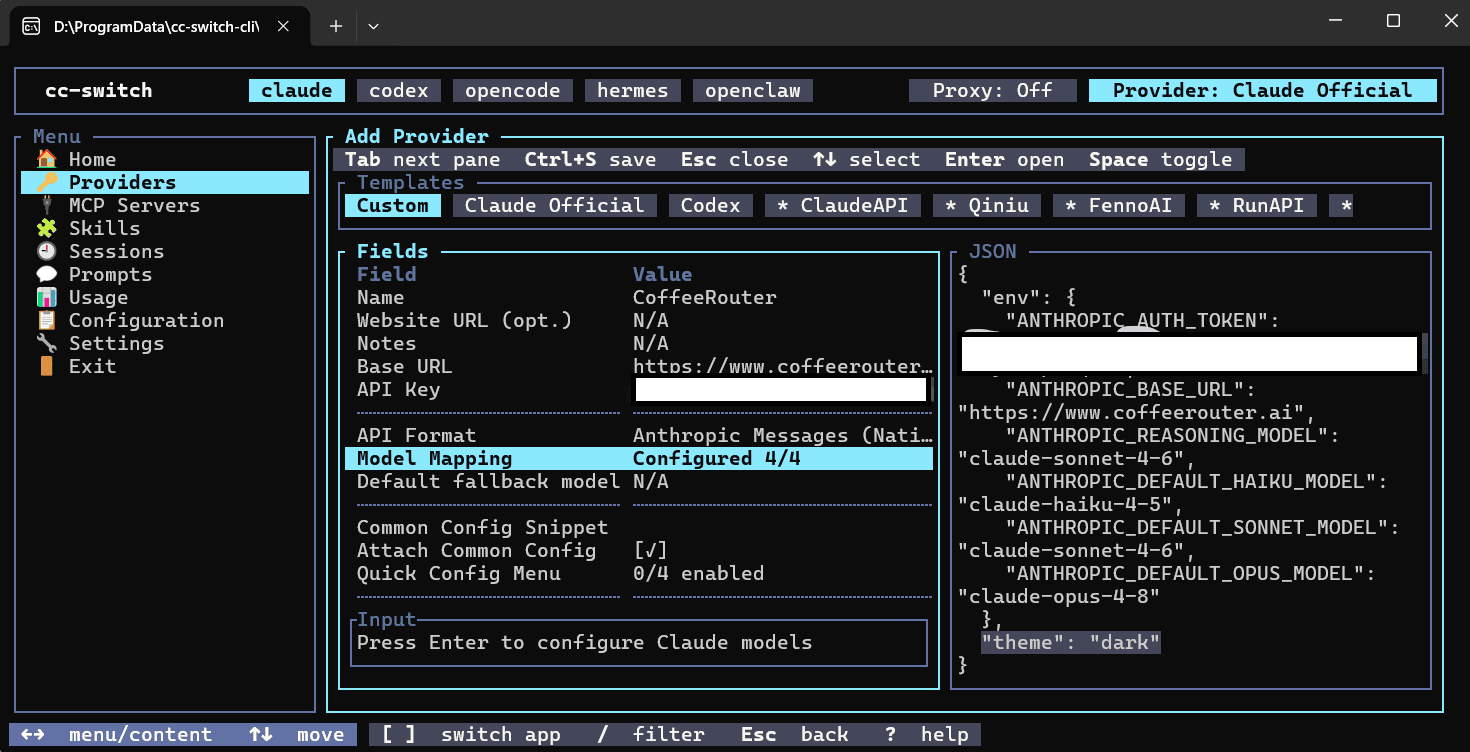
Task: Select the API Format field row
Action: pyautogui.click(x=639, y=435)
